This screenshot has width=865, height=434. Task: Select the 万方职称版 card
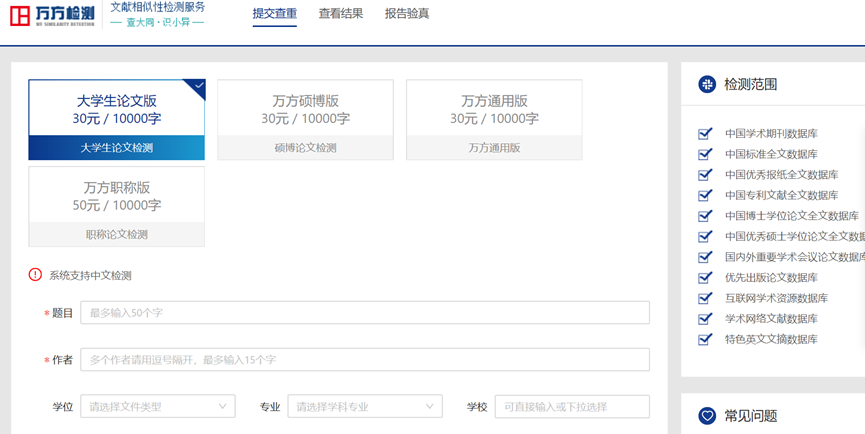tap(116, 206)
